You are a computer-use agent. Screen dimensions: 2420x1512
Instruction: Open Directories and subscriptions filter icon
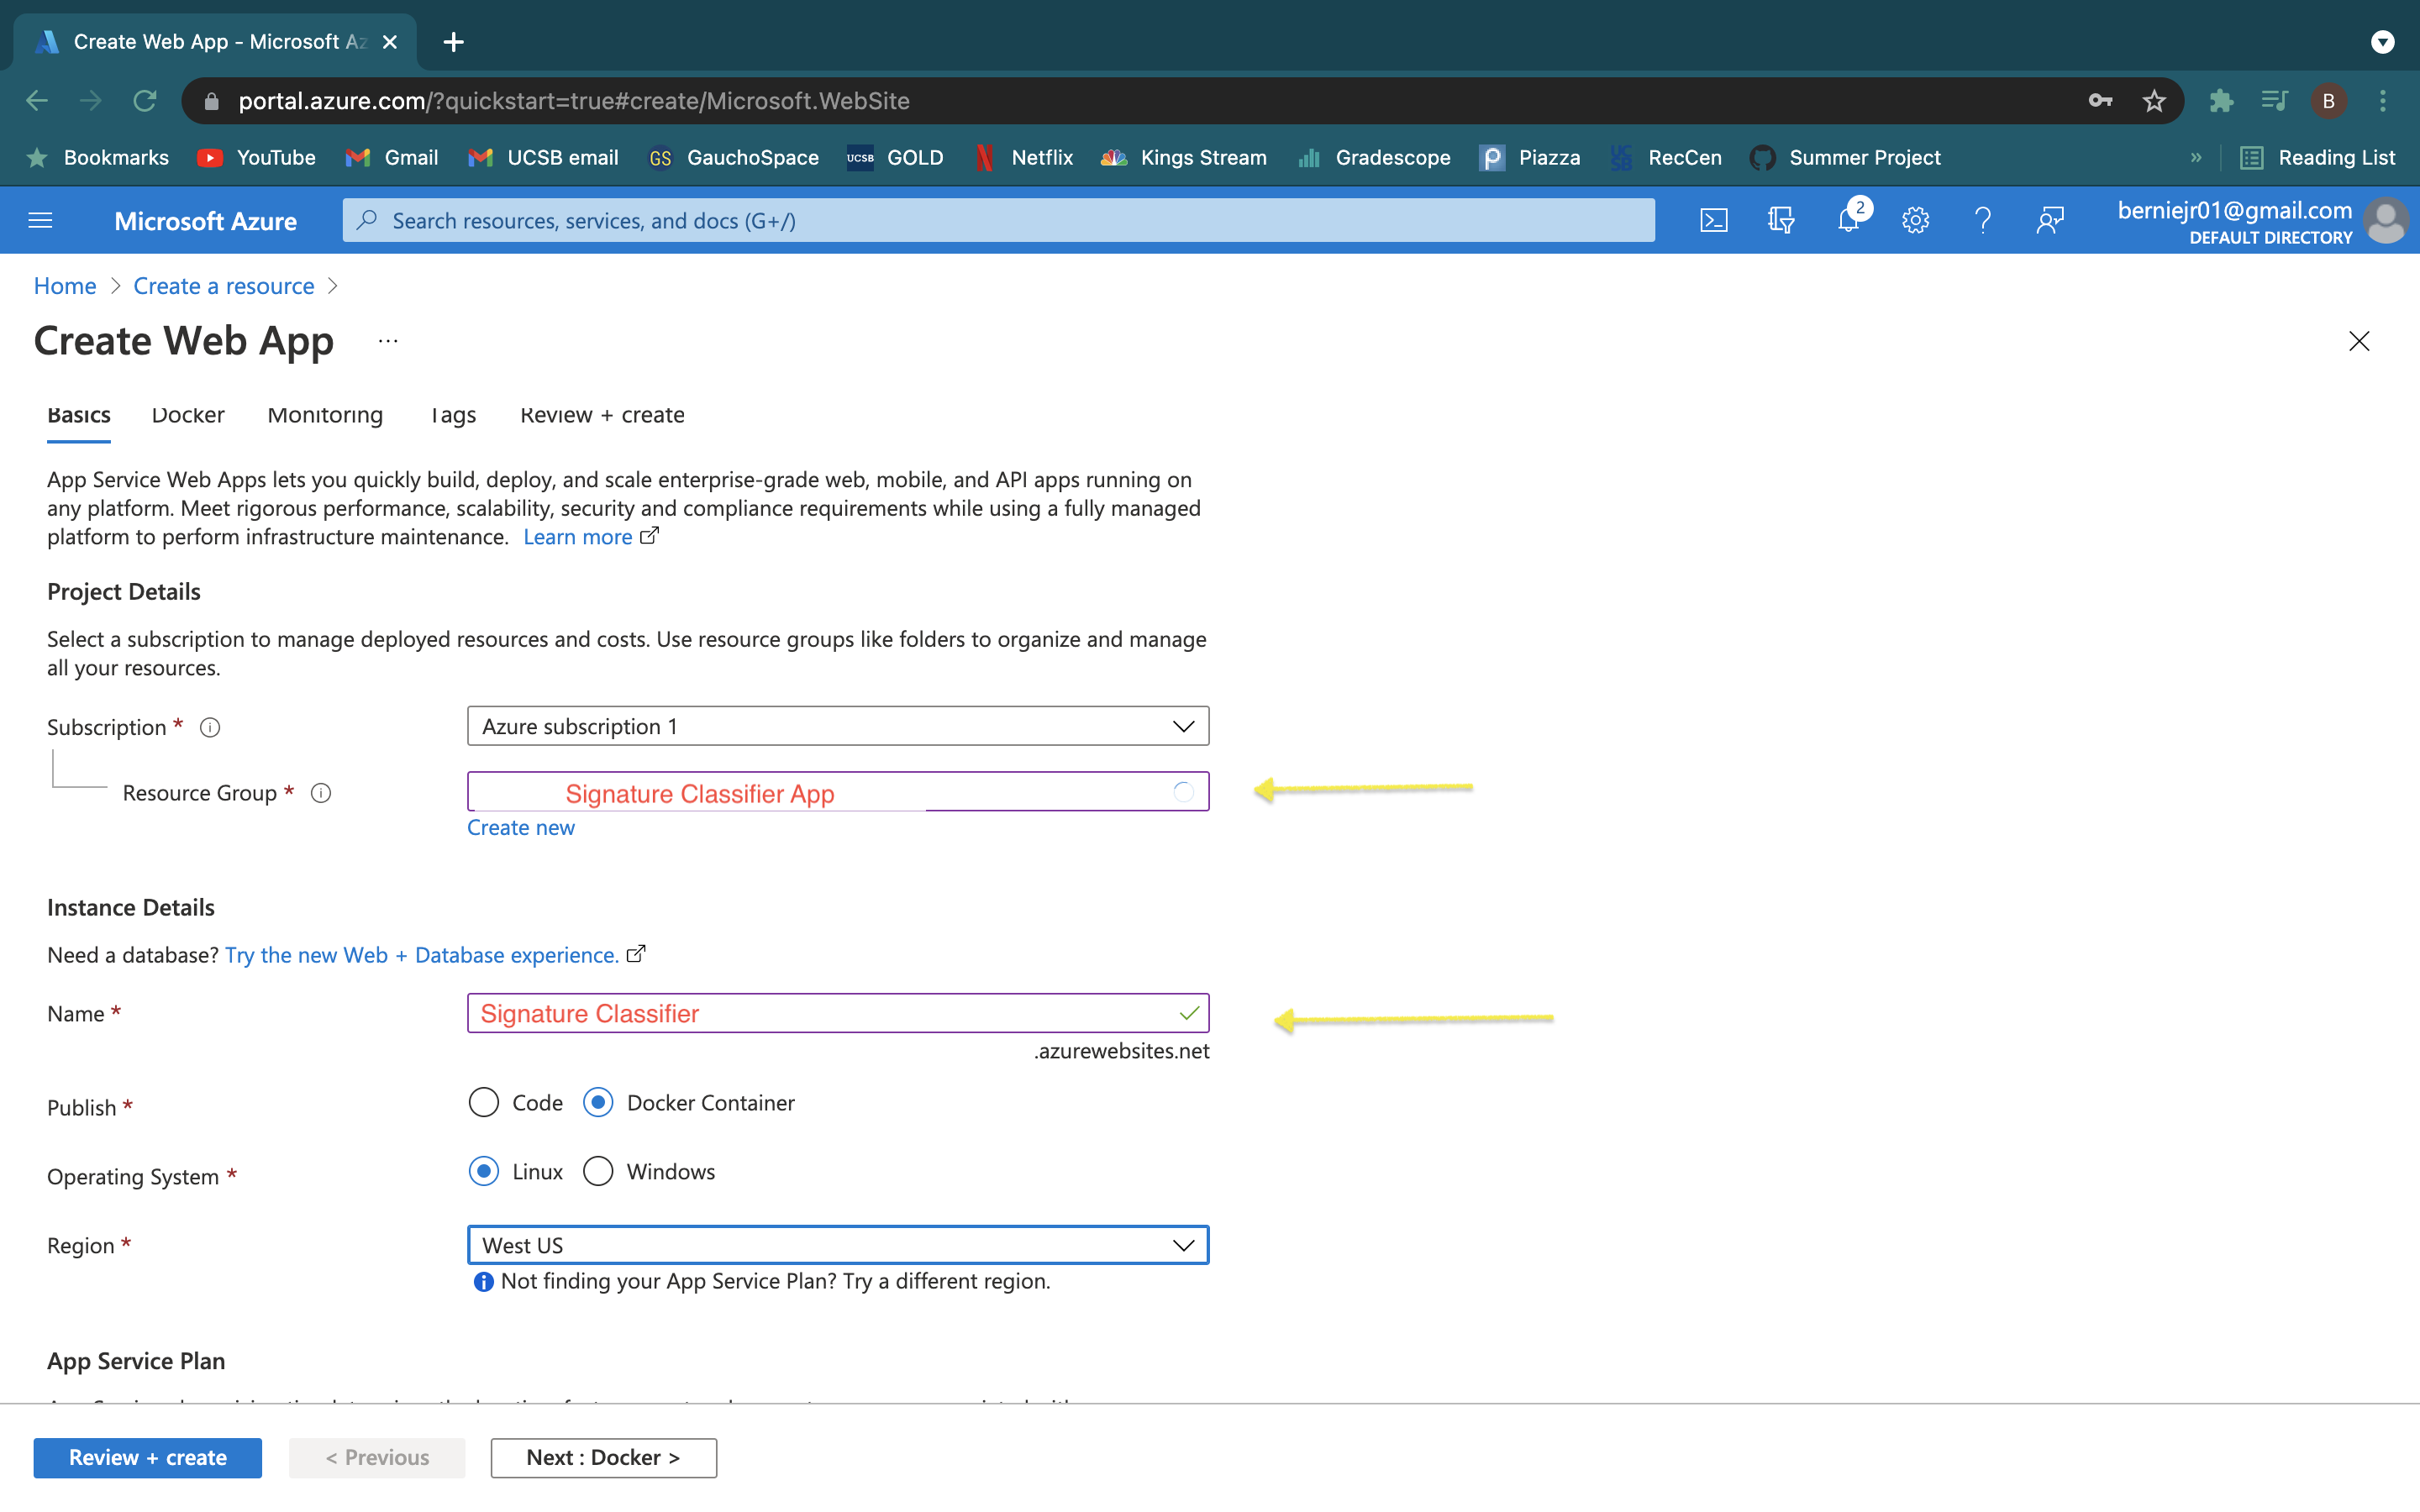1781,220
